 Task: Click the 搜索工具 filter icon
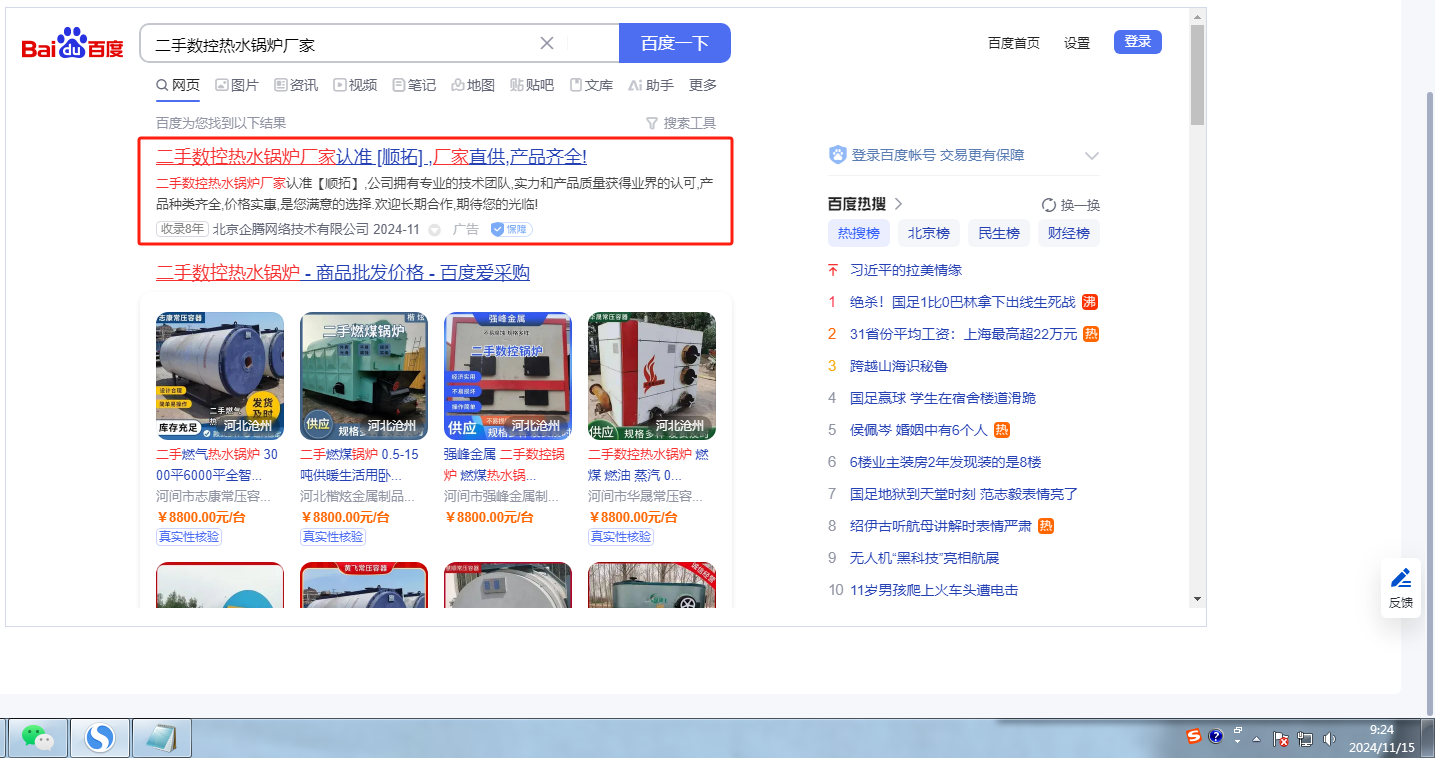tap(652, 123)
